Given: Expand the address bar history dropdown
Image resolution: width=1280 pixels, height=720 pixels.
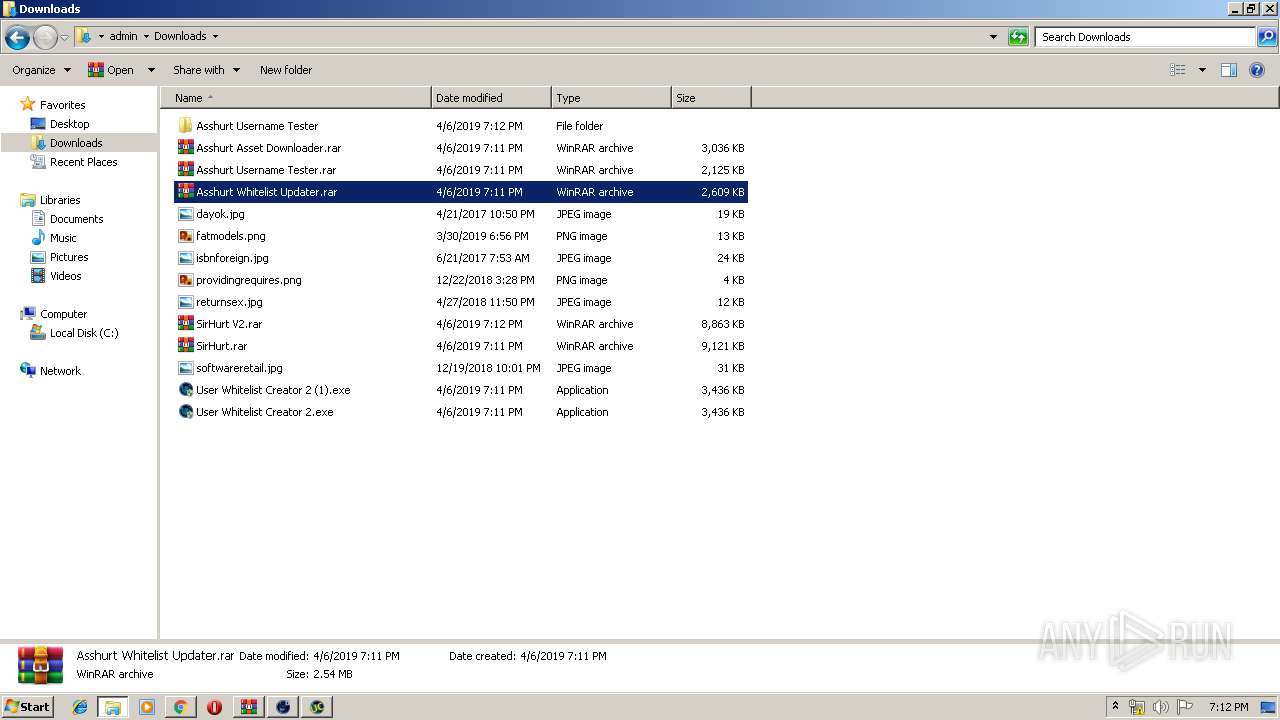Looking at the screenshot, I should (x=993, y=37).
